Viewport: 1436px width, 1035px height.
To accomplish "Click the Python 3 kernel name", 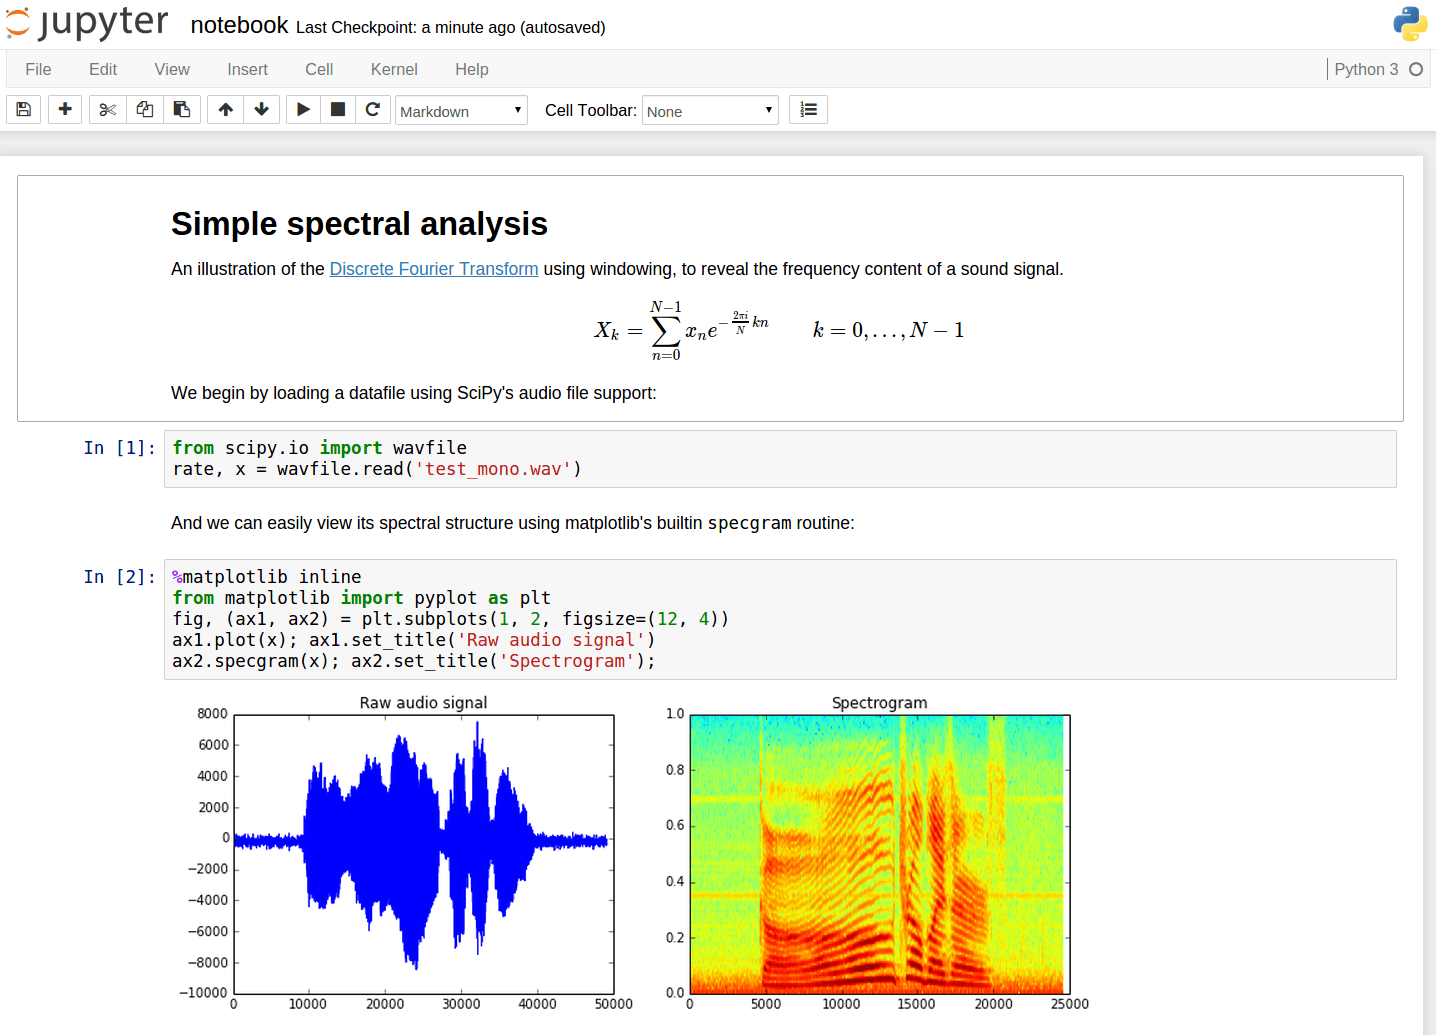I will click(1366, 69).
